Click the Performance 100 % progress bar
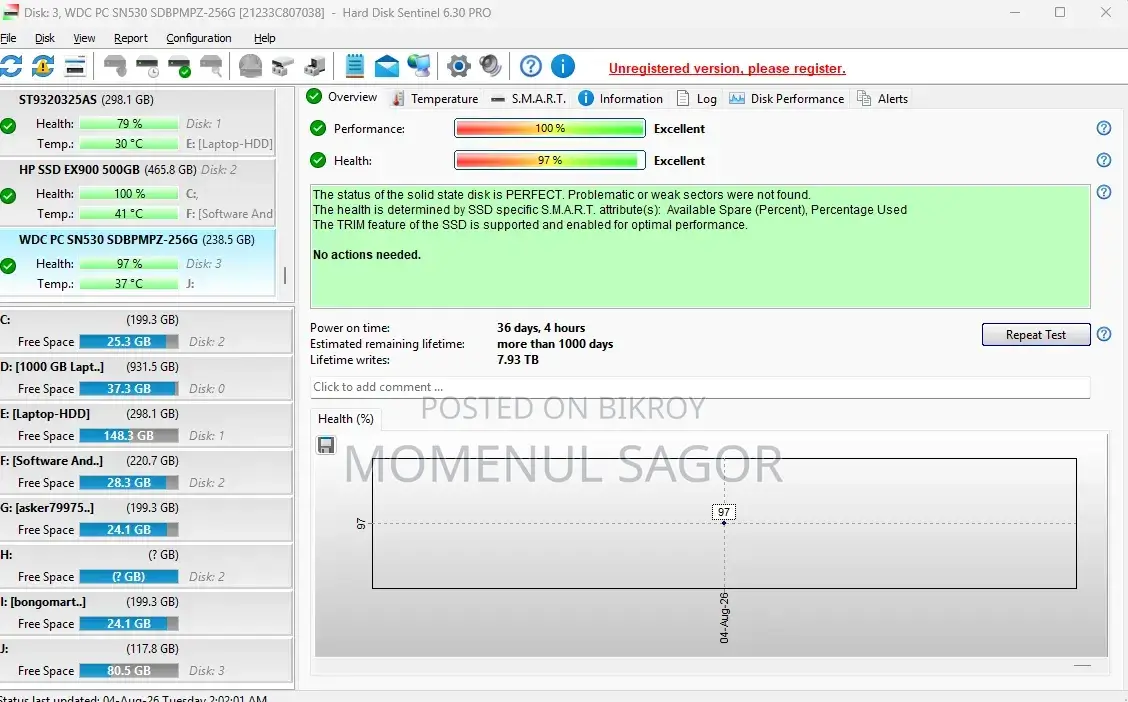 click(550, 128)
